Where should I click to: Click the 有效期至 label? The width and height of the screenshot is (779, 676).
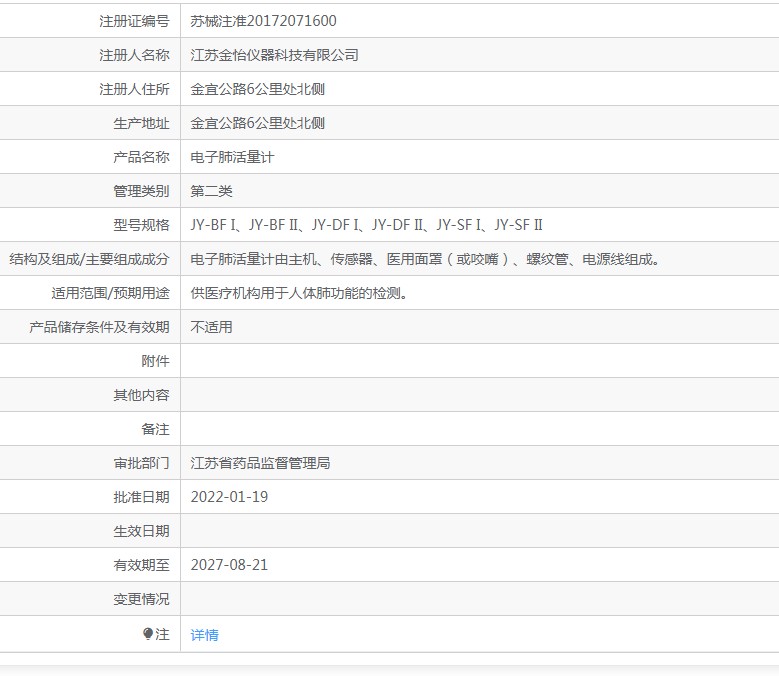click(141, 565)
